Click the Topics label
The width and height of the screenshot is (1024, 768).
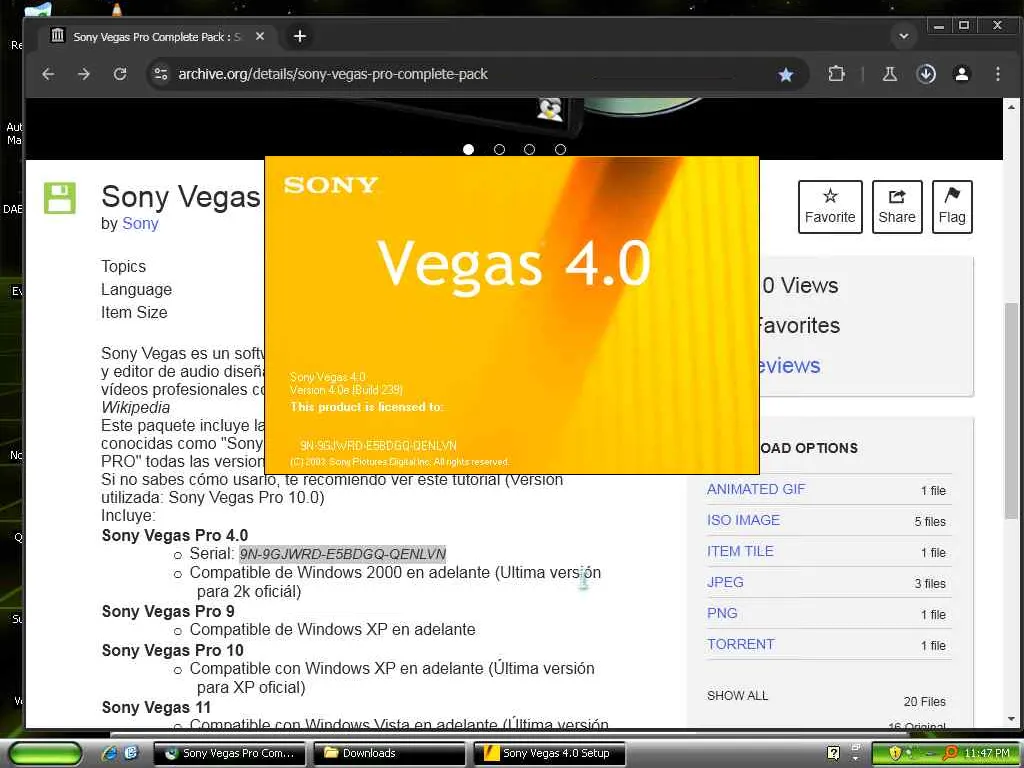tap(123, 266)
